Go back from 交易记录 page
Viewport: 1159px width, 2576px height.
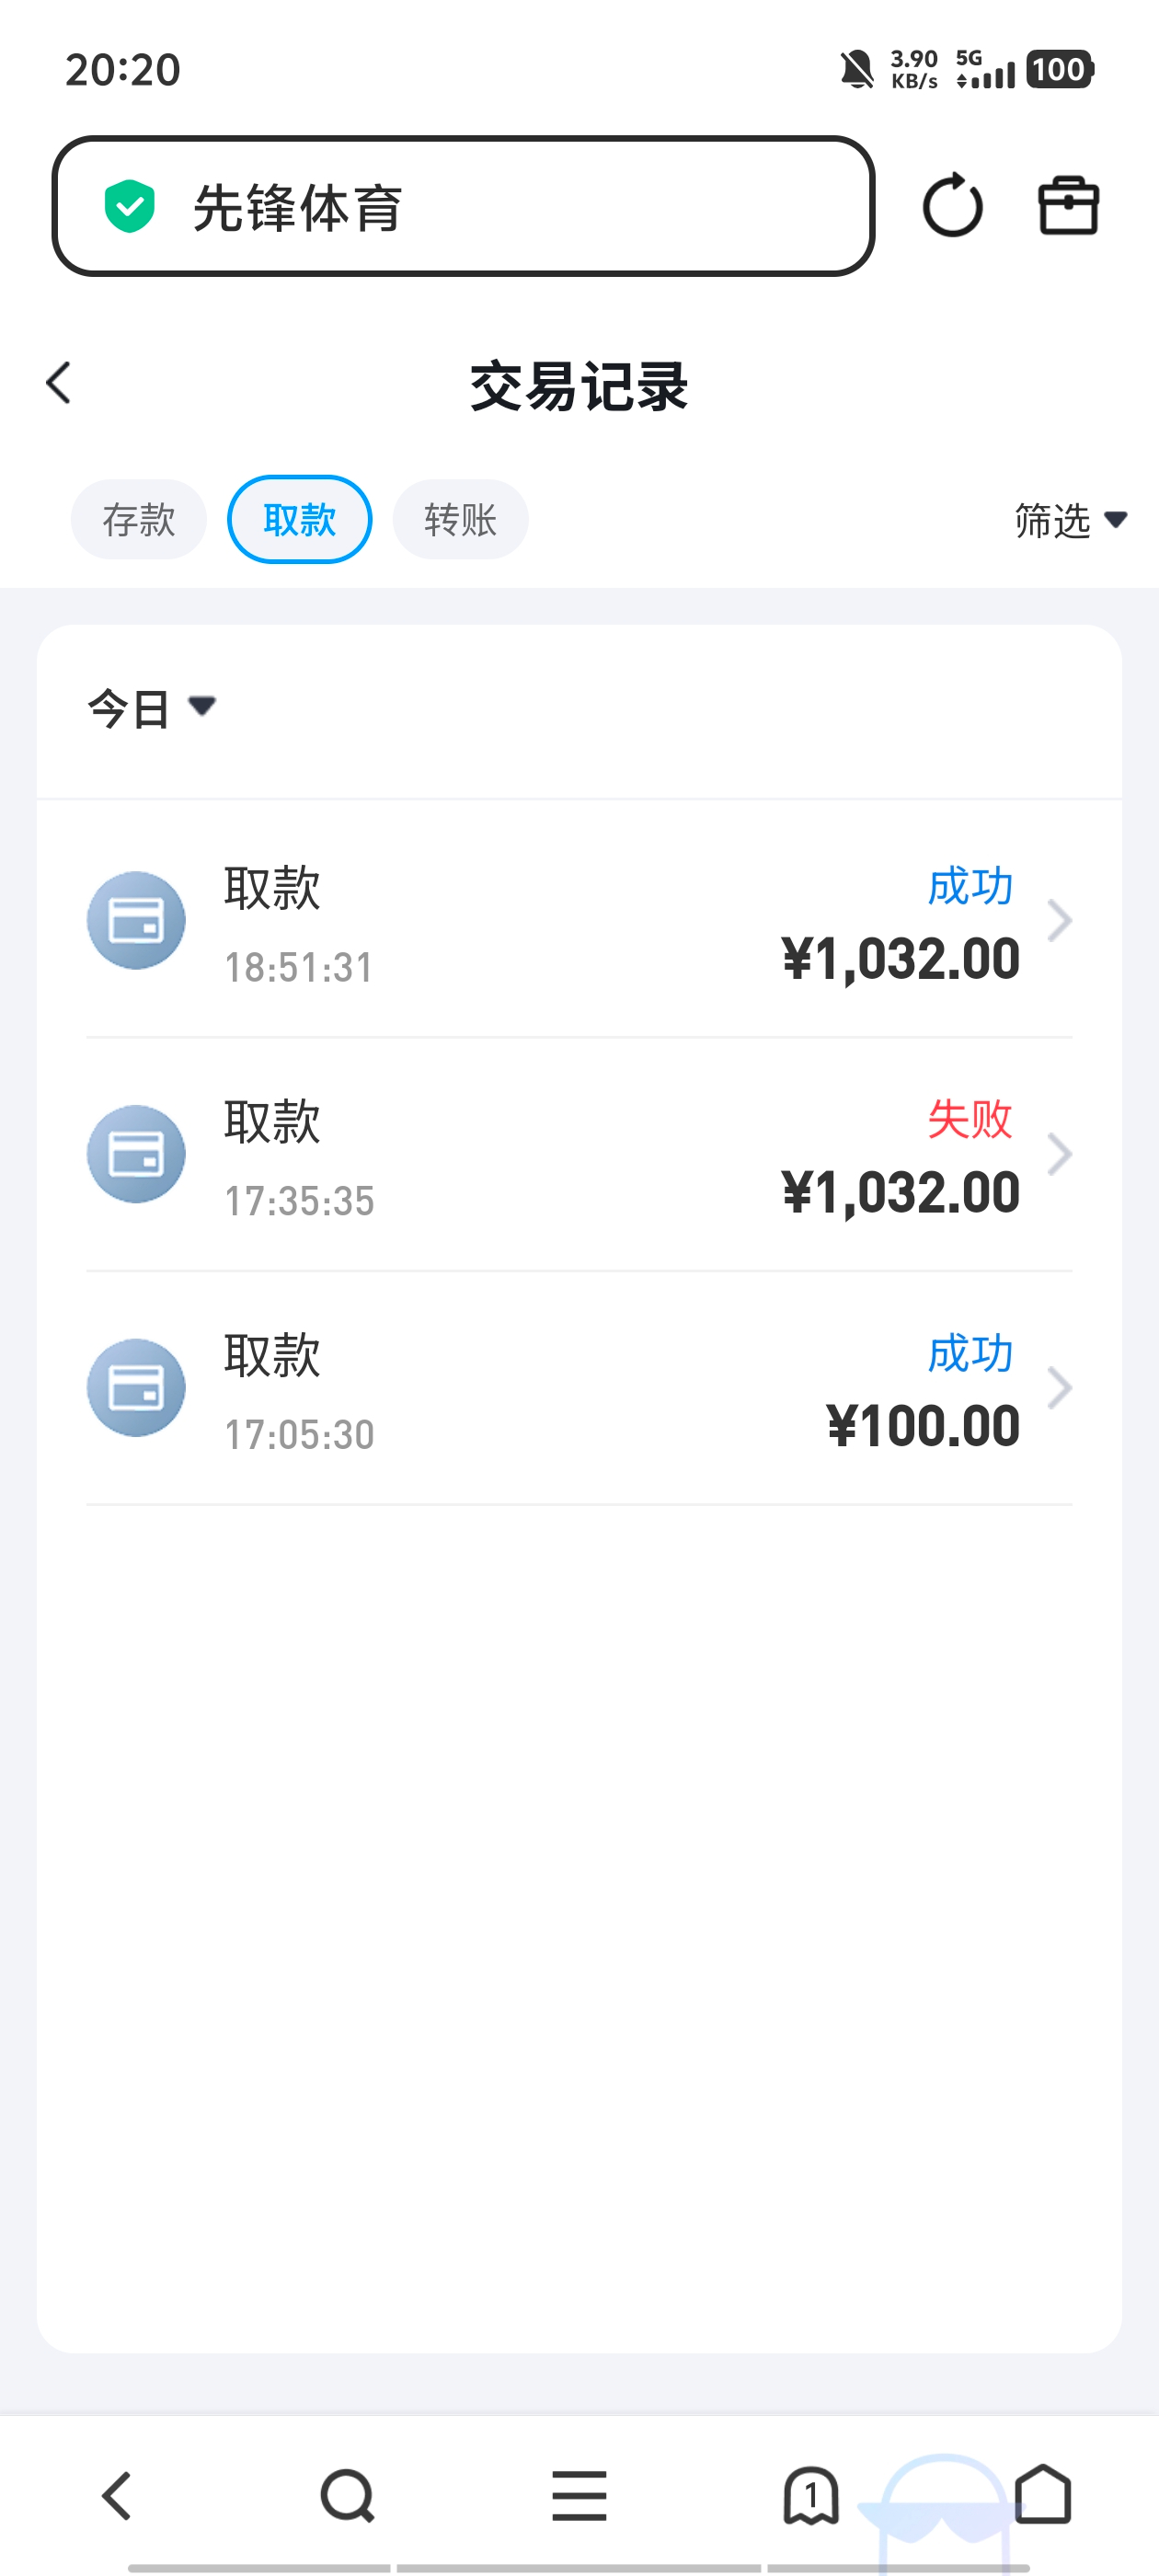point(59,383)
